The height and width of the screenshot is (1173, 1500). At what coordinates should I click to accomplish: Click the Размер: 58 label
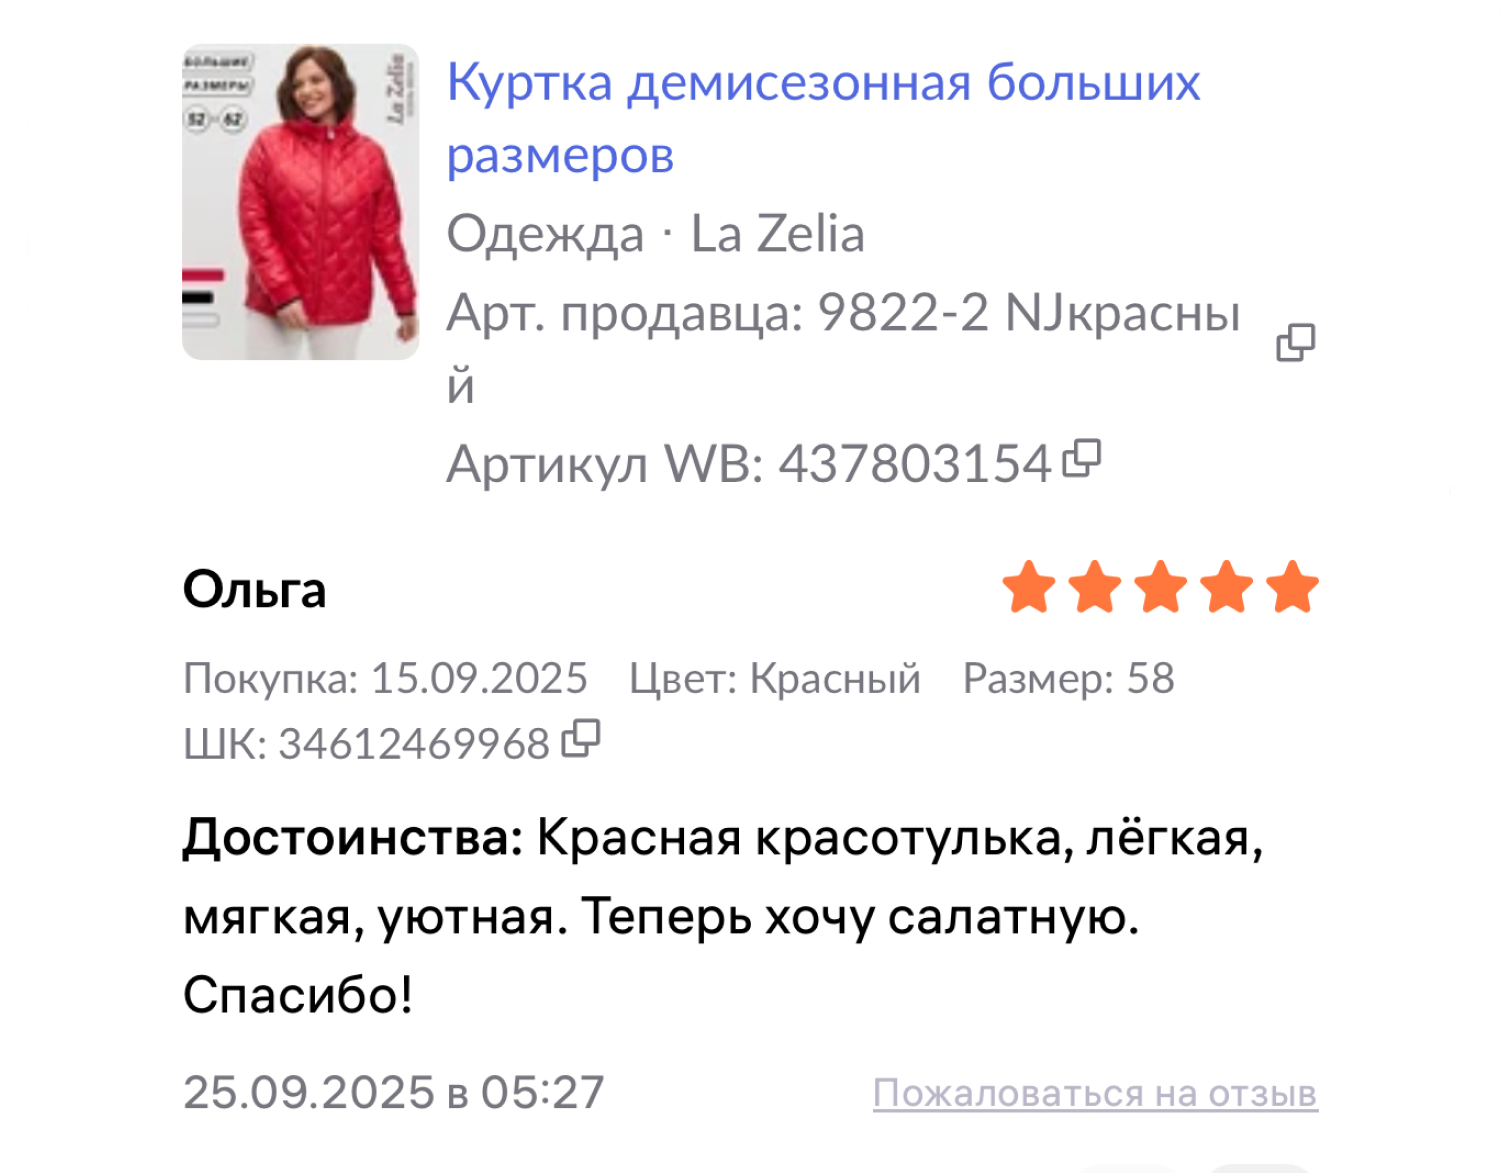click(x=1068, y=679)
